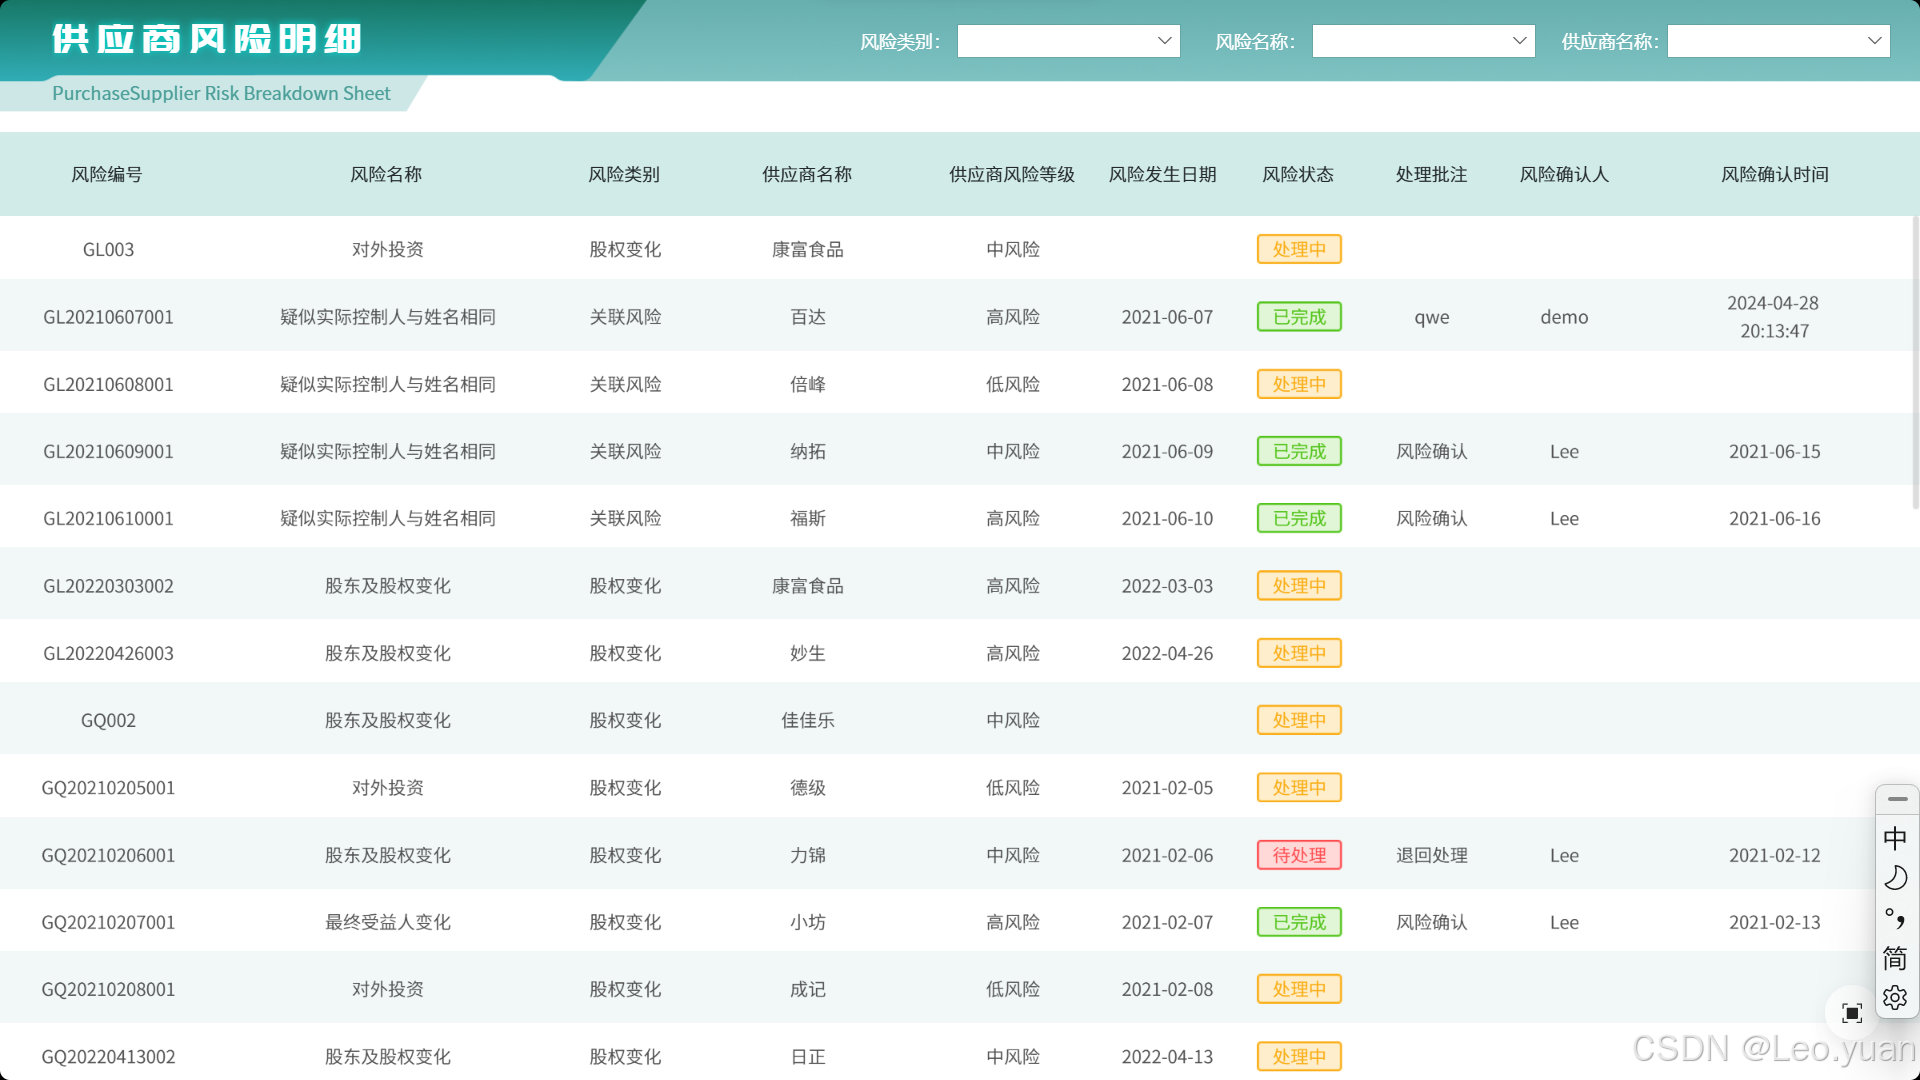
Task: Toggle half-width moon icon in IME bar
Action: [1895, 878]
